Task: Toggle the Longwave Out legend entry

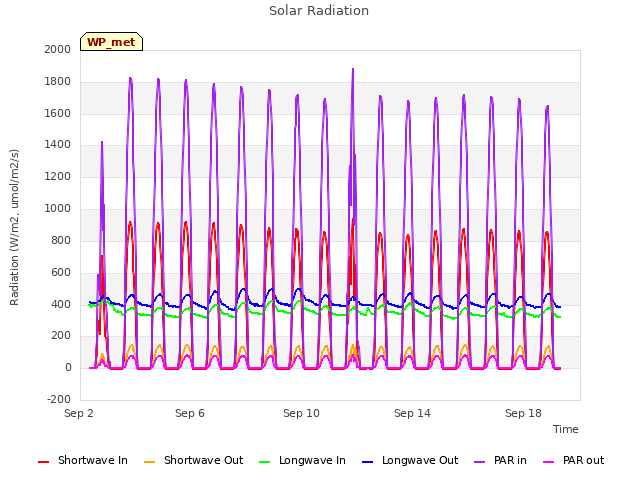Action: tap(410, 460)
